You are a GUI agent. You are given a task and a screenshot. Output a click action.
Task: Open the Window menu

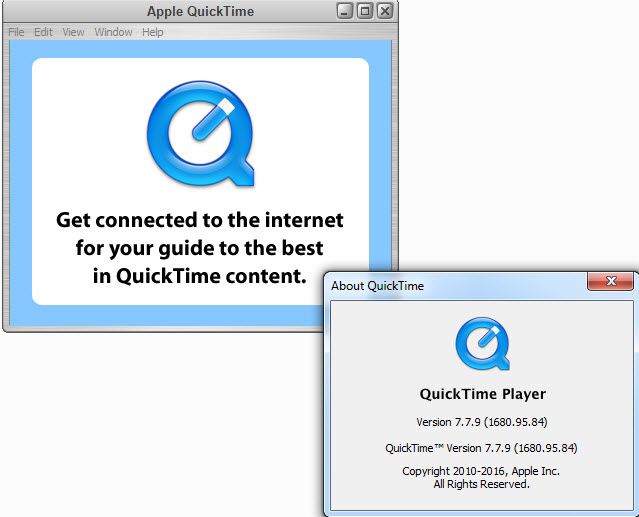click(113, 32)
